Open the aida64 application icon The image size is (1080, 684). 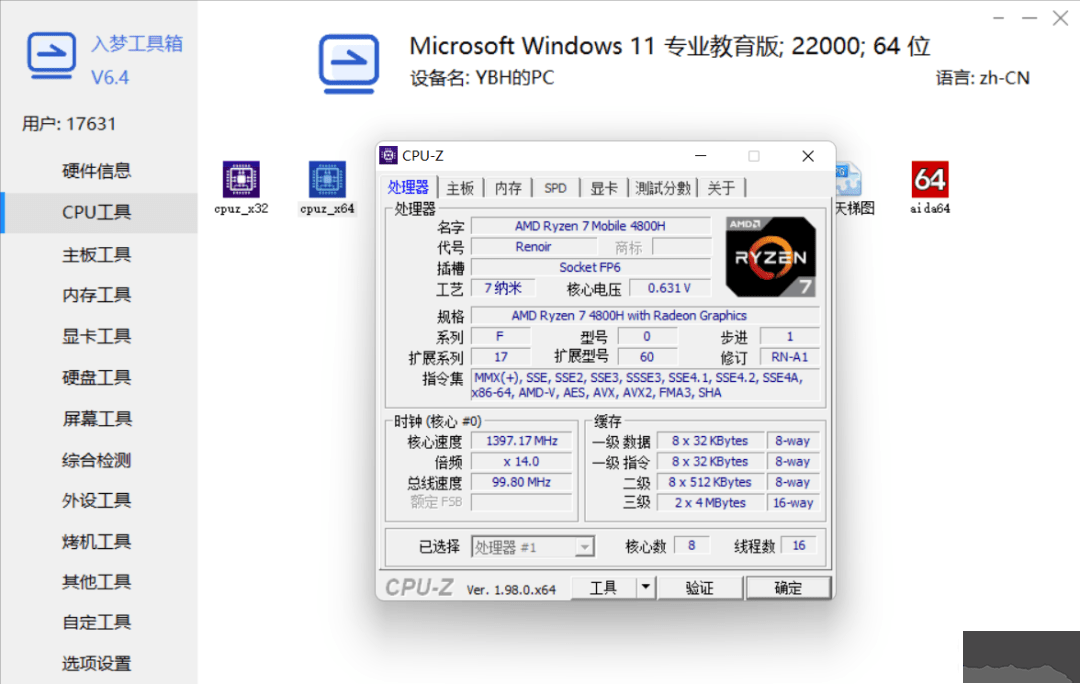[x=929, y=180]
